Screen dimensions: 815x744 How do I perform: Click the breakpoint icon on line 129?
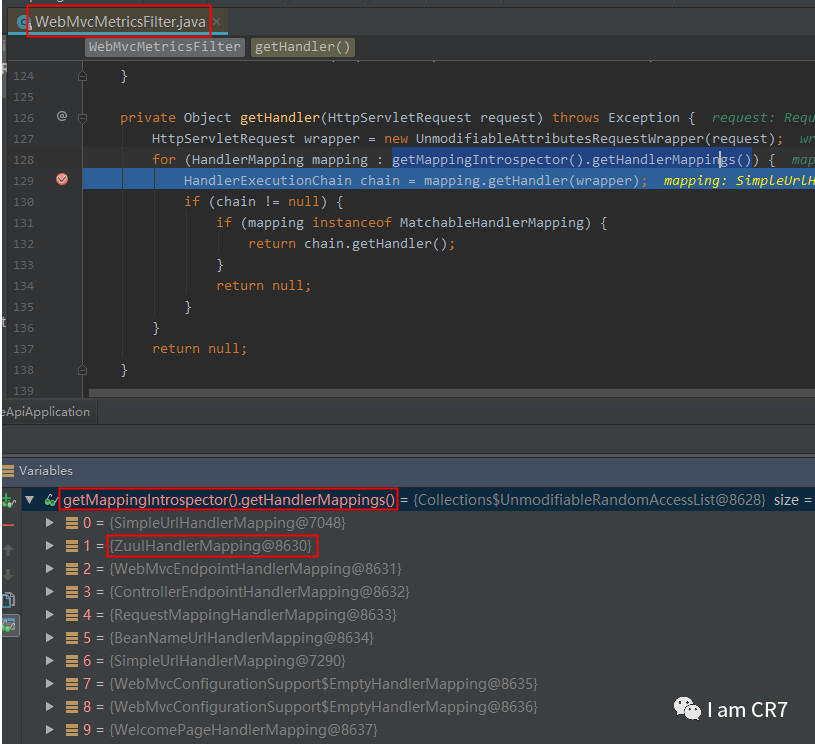pyautogui.click(x=62, y=180)
